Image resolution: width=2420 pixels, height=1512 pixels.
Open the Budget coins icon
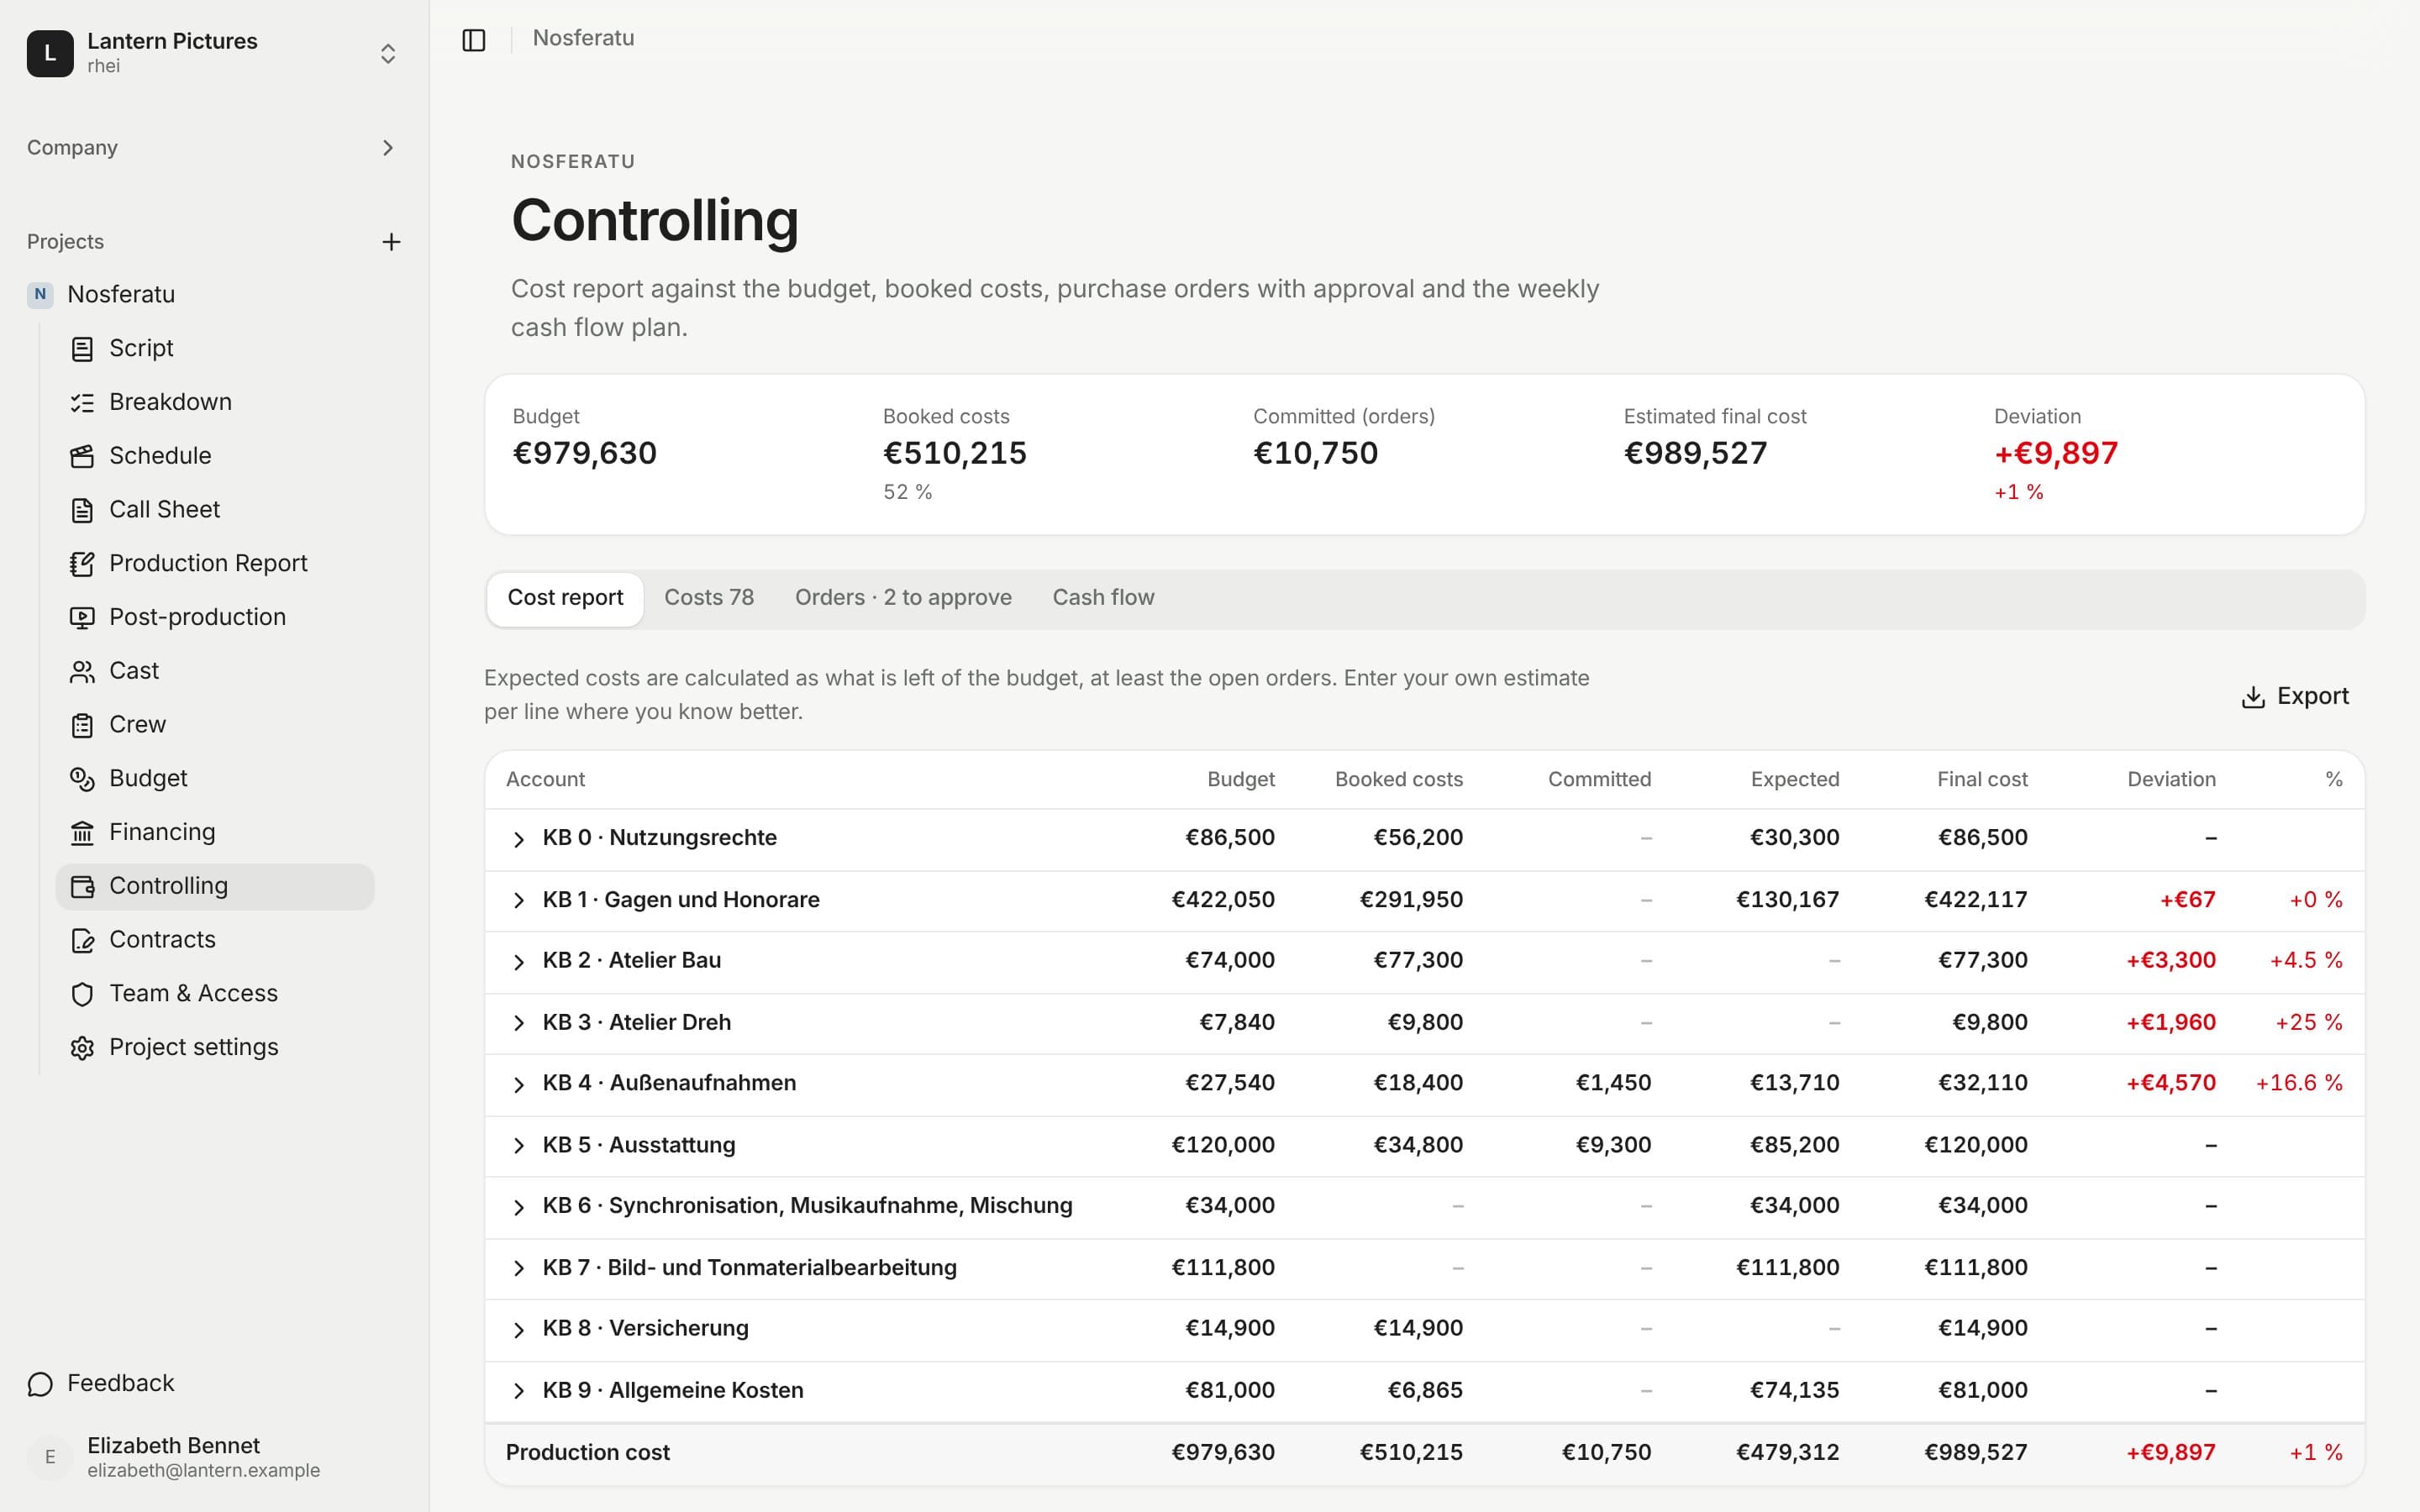(82, 779)
